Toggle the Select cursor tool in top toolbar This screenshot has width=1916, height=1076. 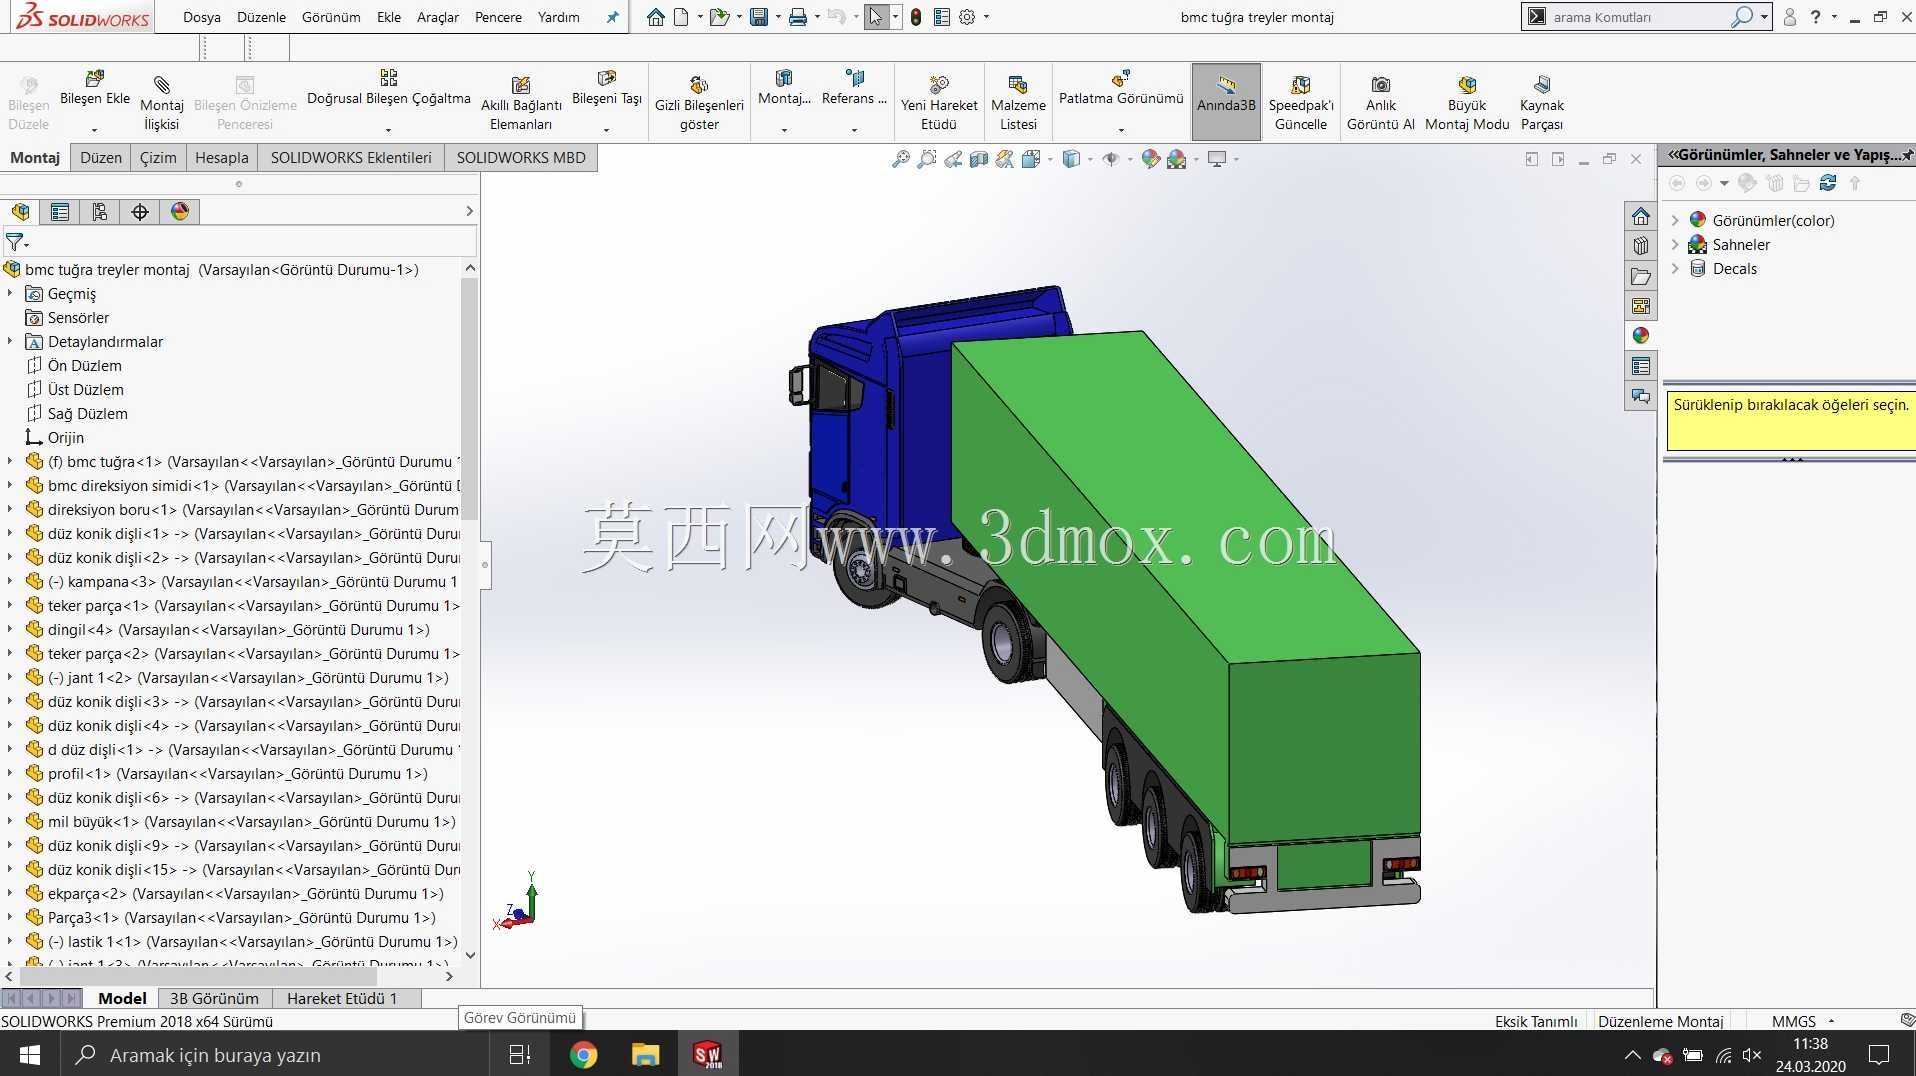point(875,17)
